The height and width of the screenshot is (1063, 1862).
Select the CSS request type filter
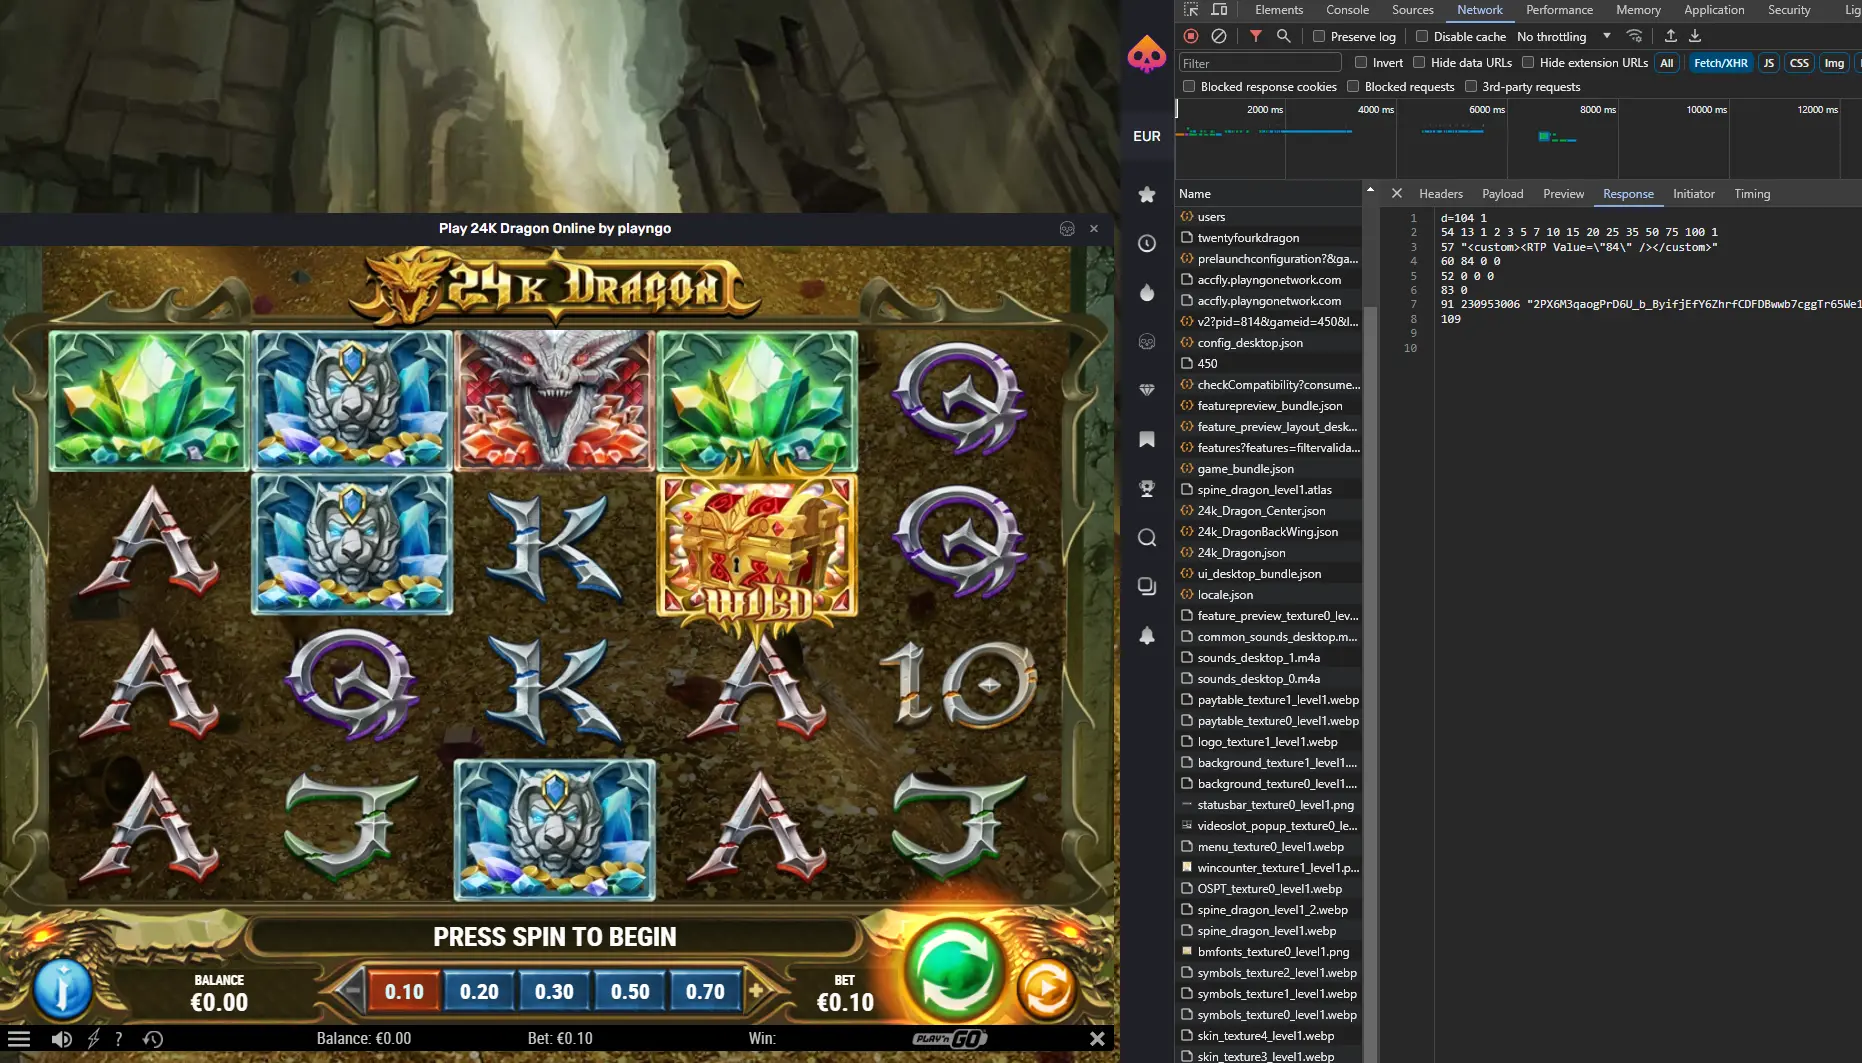click(x=1798, y=63)
